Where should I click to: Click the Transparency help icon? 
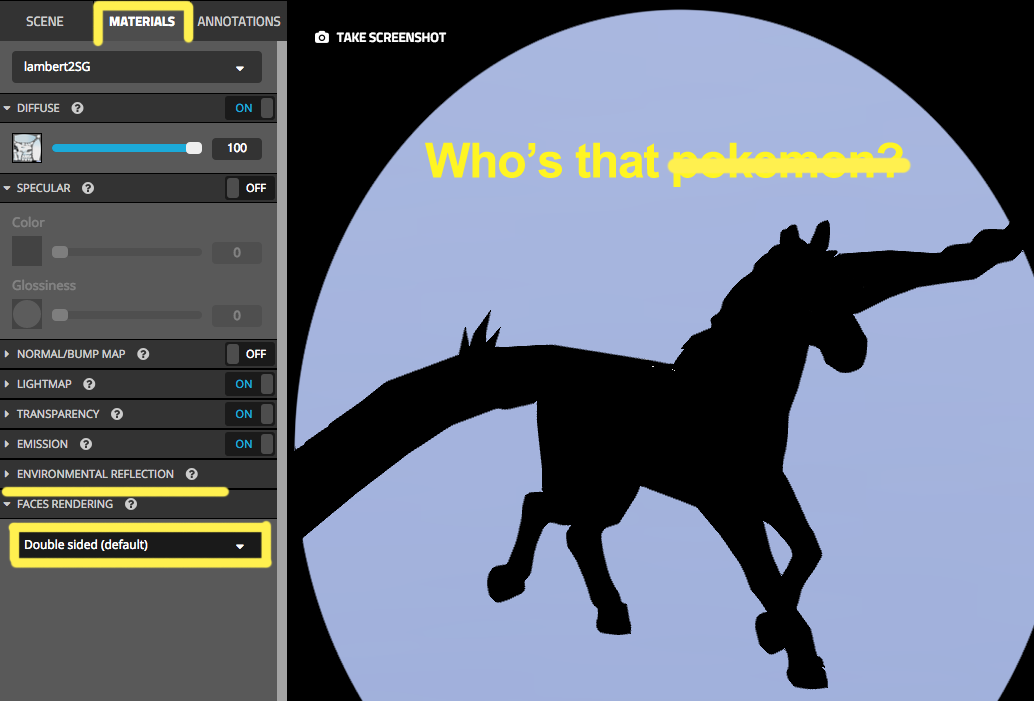[117, 414]
